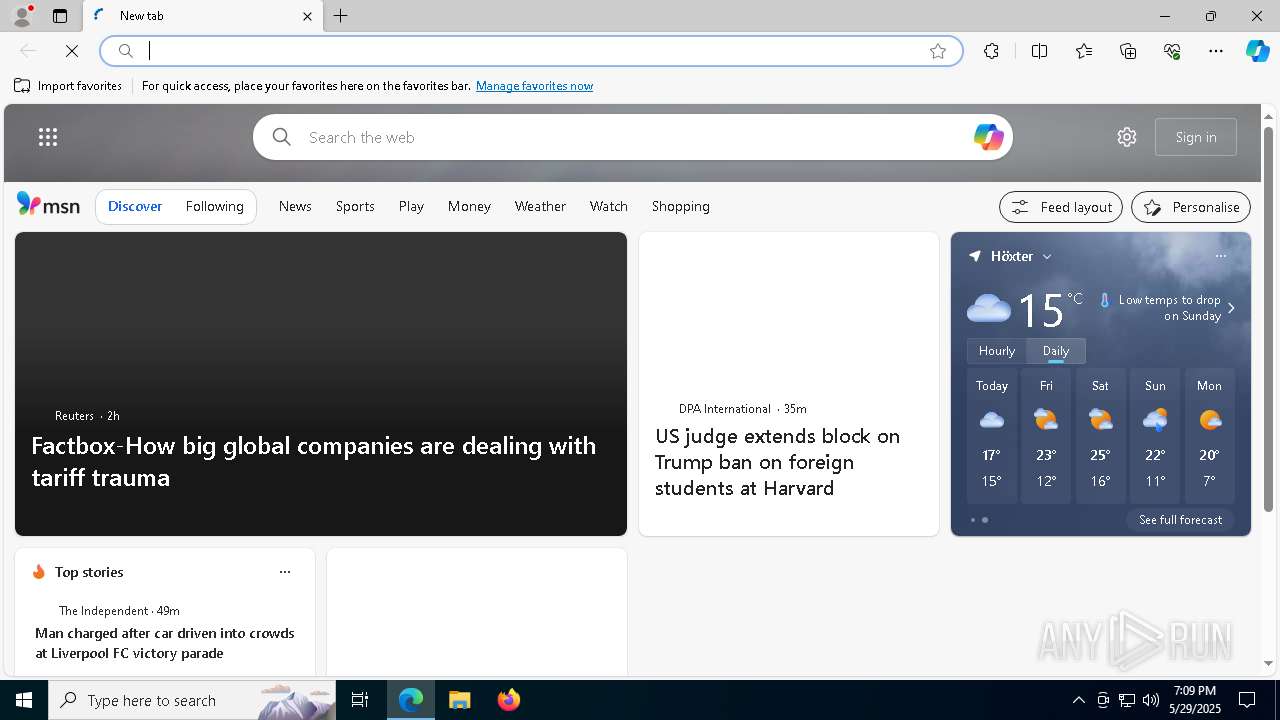Open the apps grid launcher
Screen dimensions: 1280x720
[x=48, y=137]
